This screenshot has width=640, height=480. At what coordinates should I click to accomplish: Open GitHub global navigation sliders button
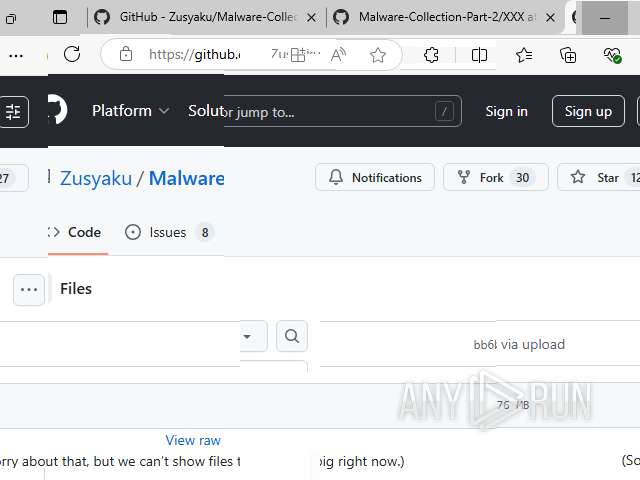[13, 112]
